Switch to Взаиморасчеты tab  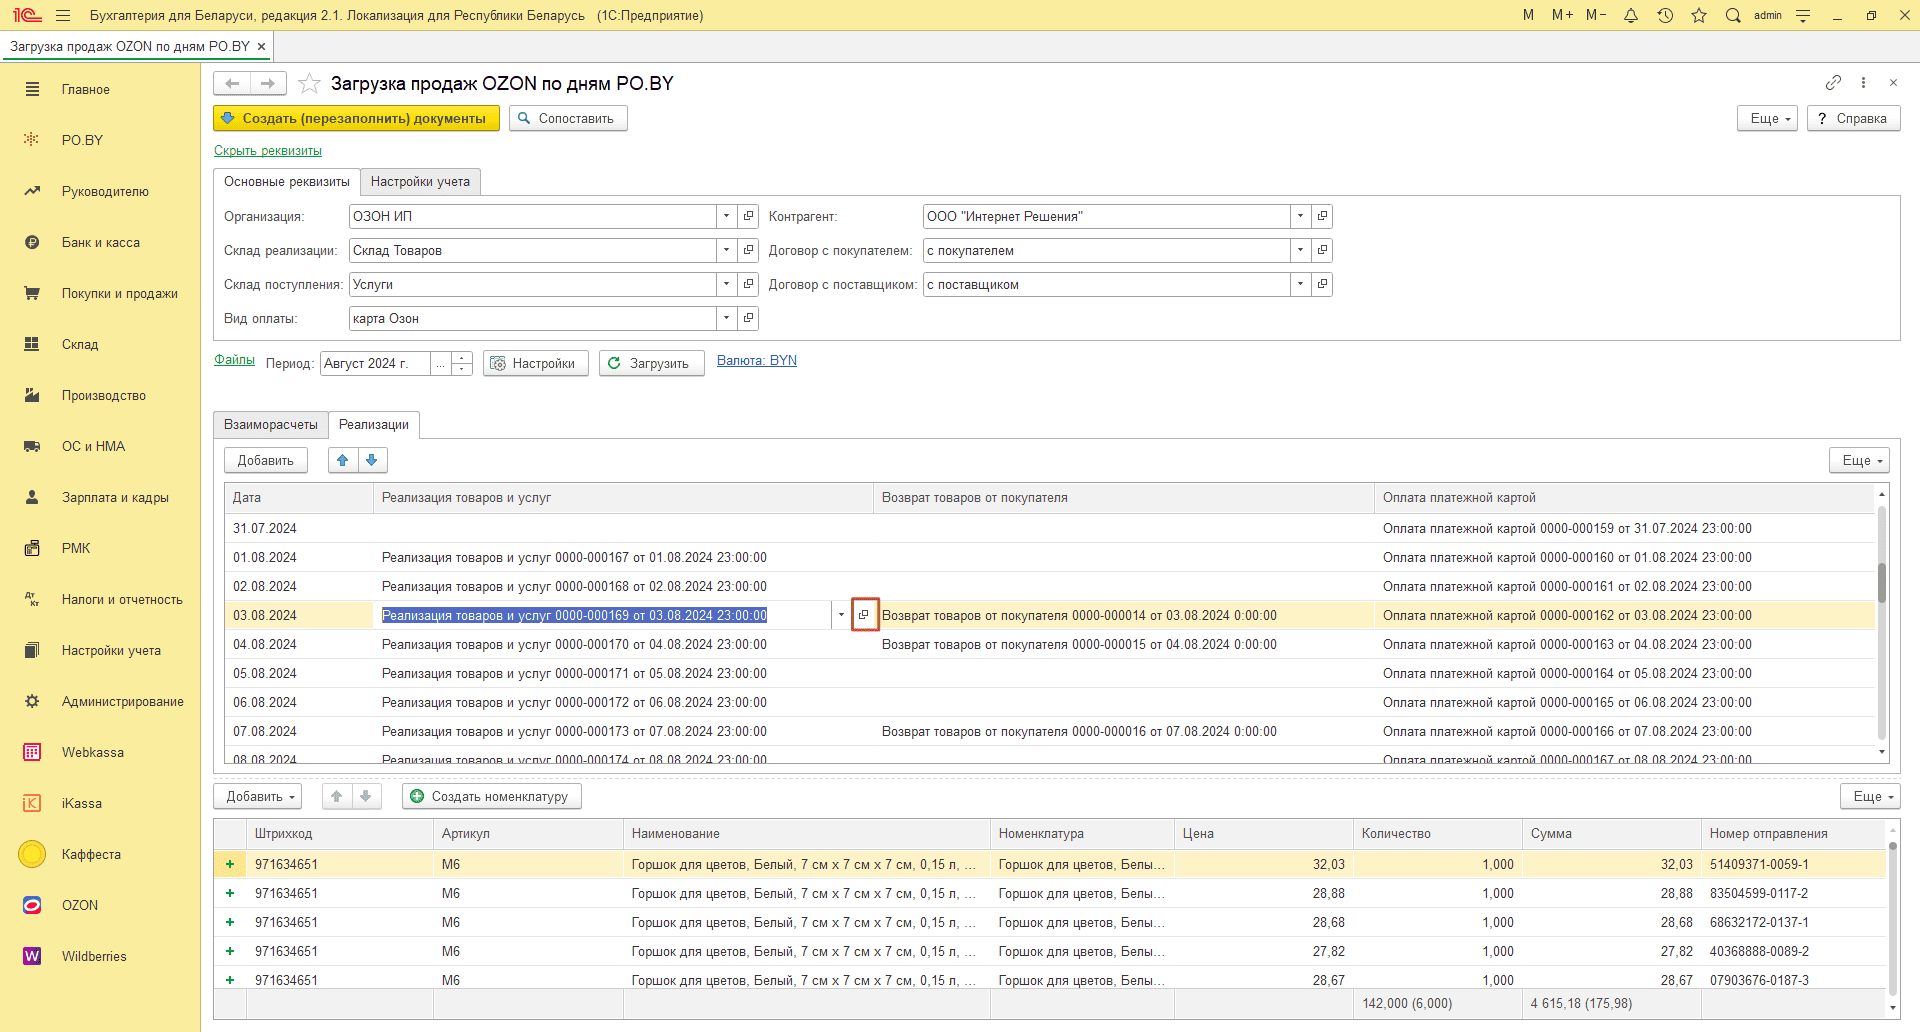pos(271,424)
